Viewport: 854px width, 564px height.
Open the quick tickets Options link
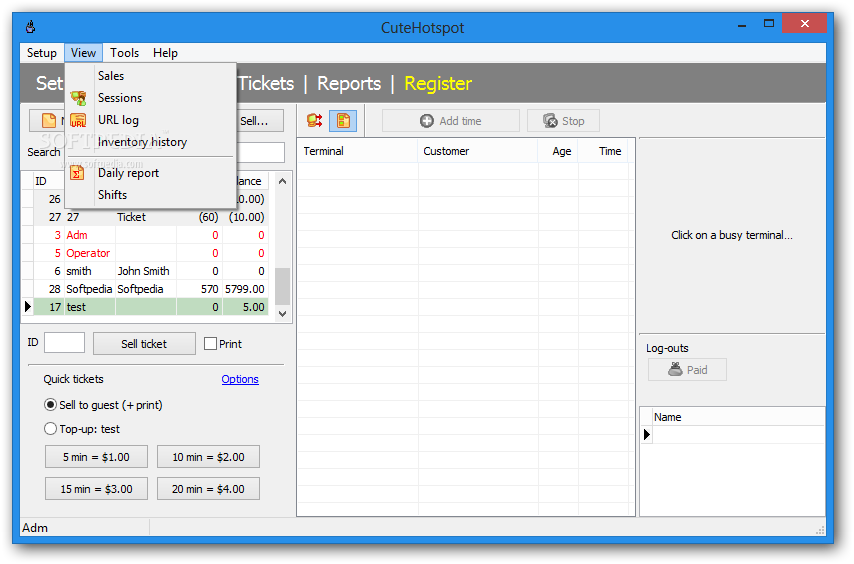coord(240,379)
